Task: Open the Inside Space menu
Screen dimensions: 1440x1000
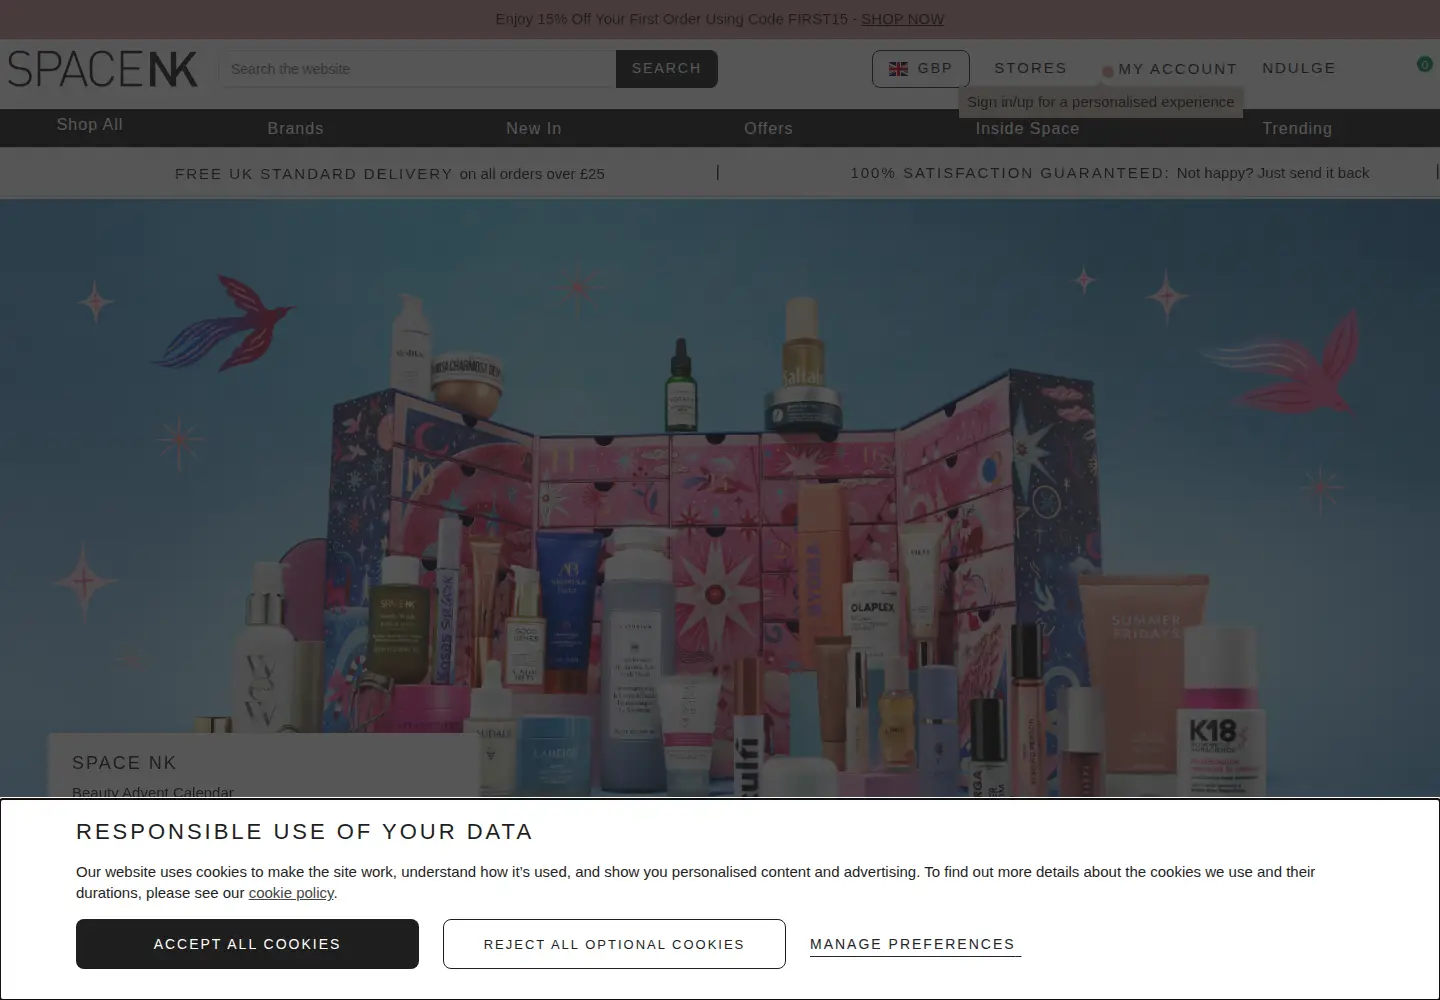Action: click(x=1028, y=128)
